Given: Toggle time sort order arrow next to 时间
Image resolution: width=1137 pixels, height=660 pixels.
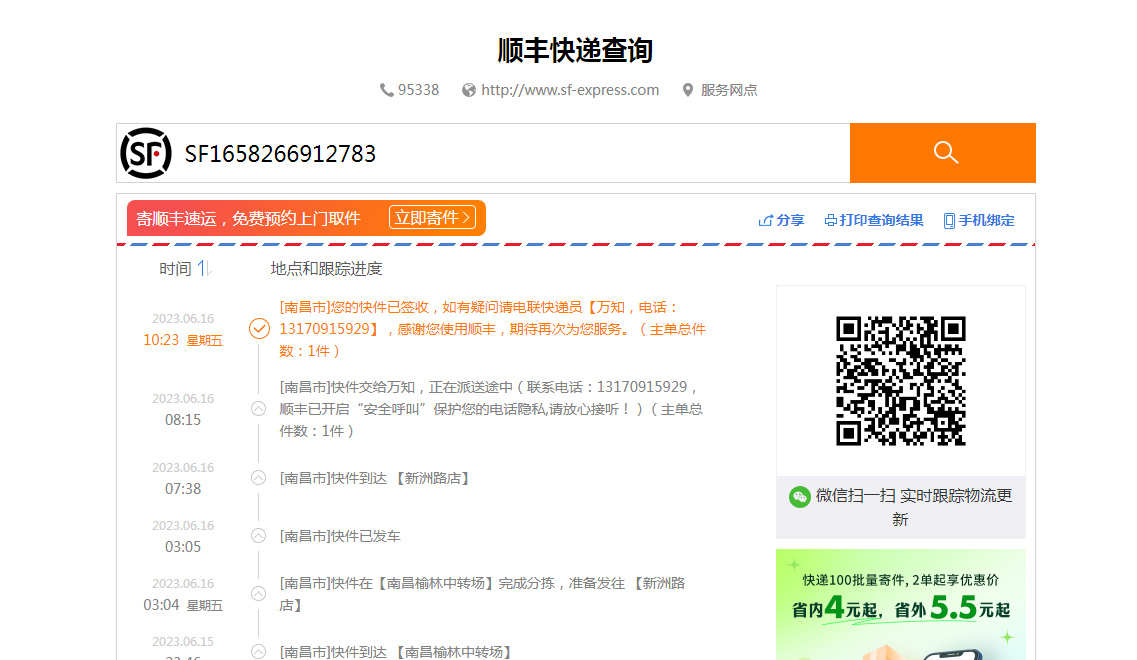Looking at the screenshot, I should [x=204, y=268].
